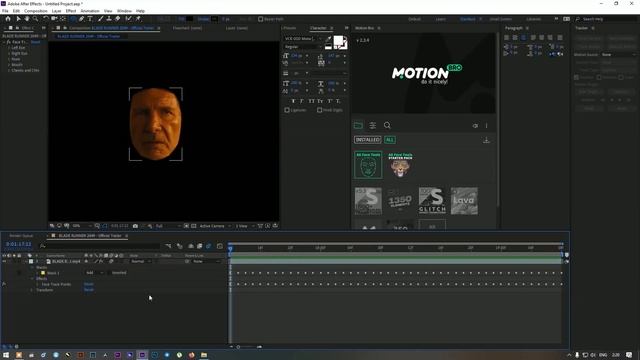The height and width of the screenshot is (360, 640).
Task: Open the Active Camera dropdown
Action: 215,226
